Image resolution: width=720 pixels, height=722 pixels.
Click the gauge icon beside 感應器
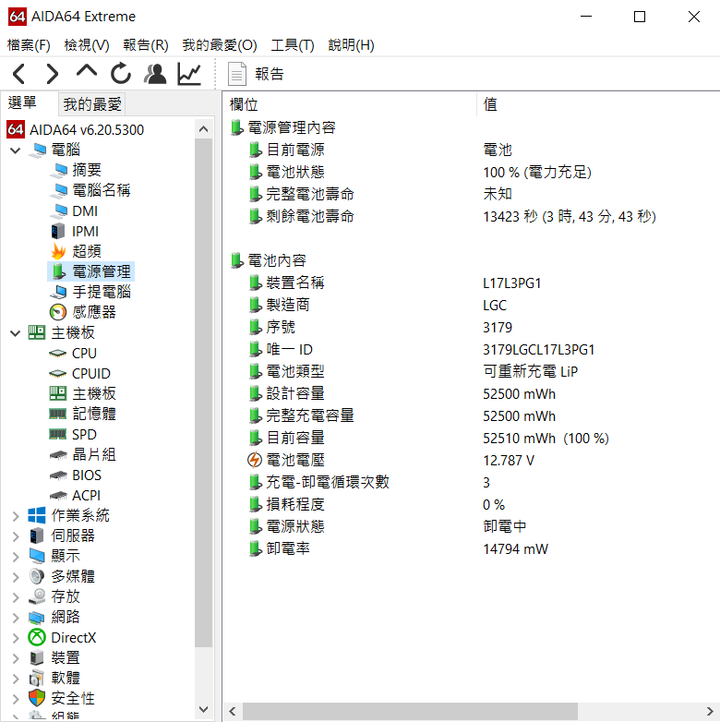click(58, 312)
